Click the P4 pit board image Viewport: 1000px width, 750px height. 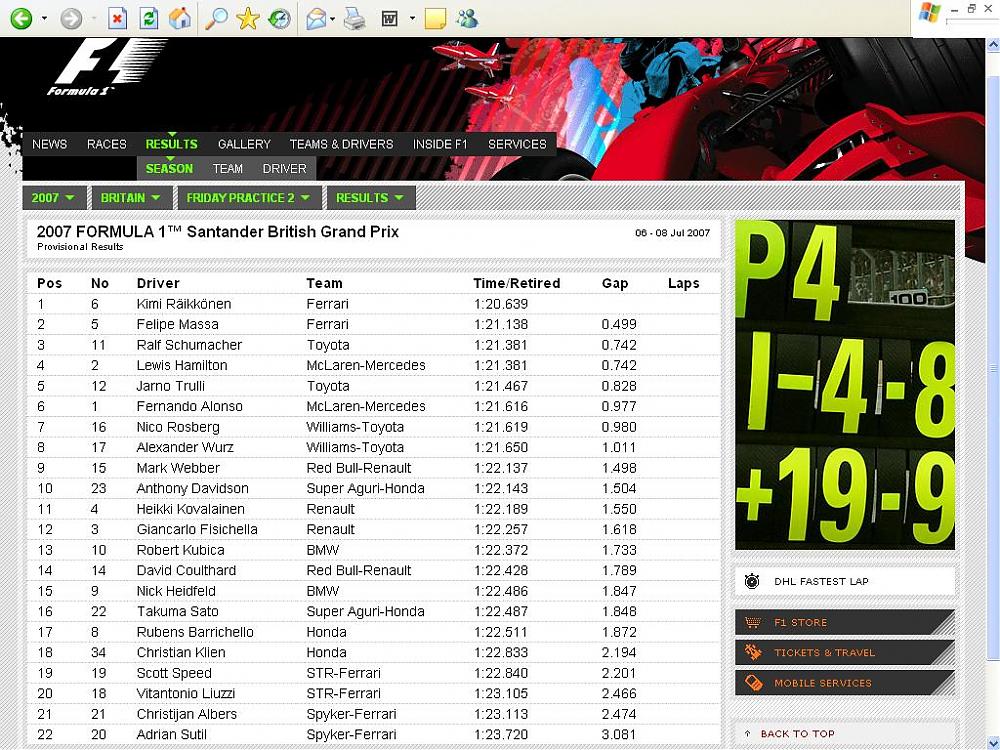tap(845, 385)
